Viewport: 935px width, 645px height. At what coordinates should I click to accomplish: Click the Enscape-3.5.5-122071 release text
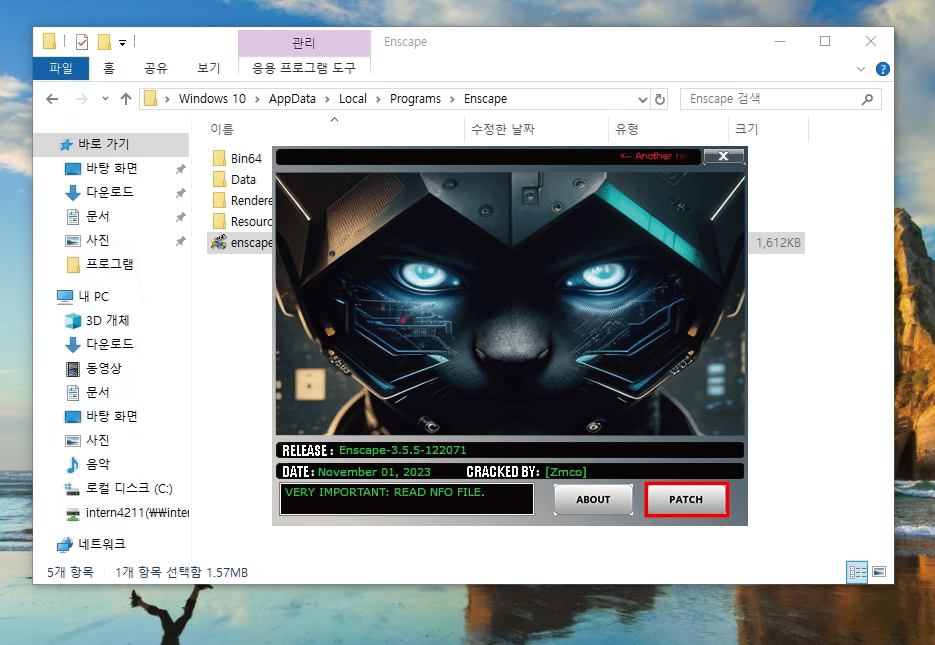click(403, 450)
